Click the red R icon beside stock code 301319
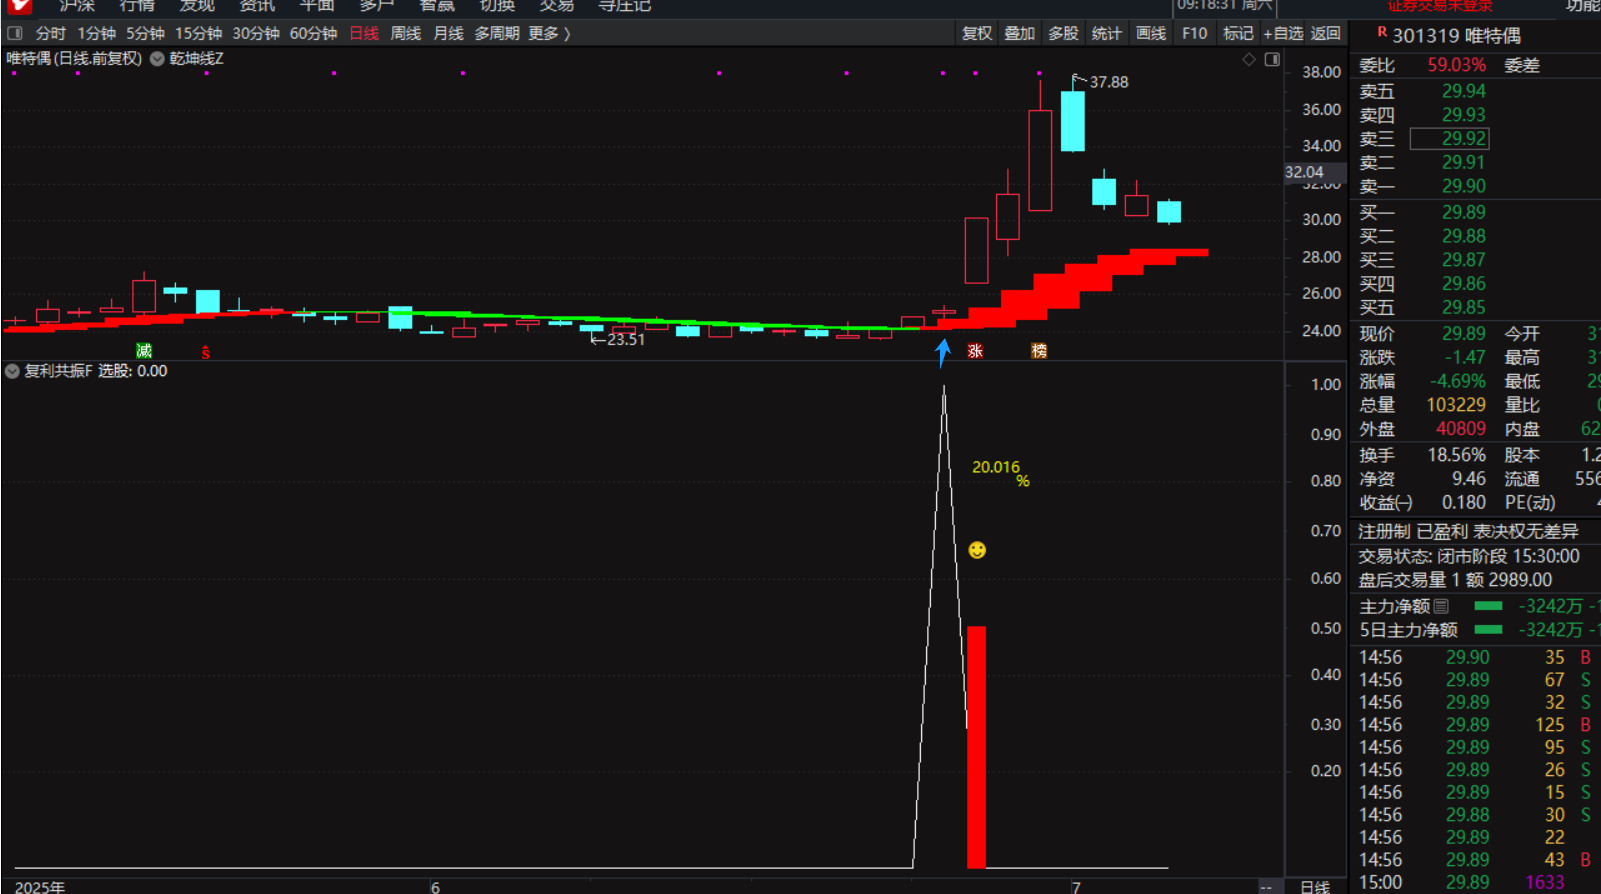 coord(1382,33)
